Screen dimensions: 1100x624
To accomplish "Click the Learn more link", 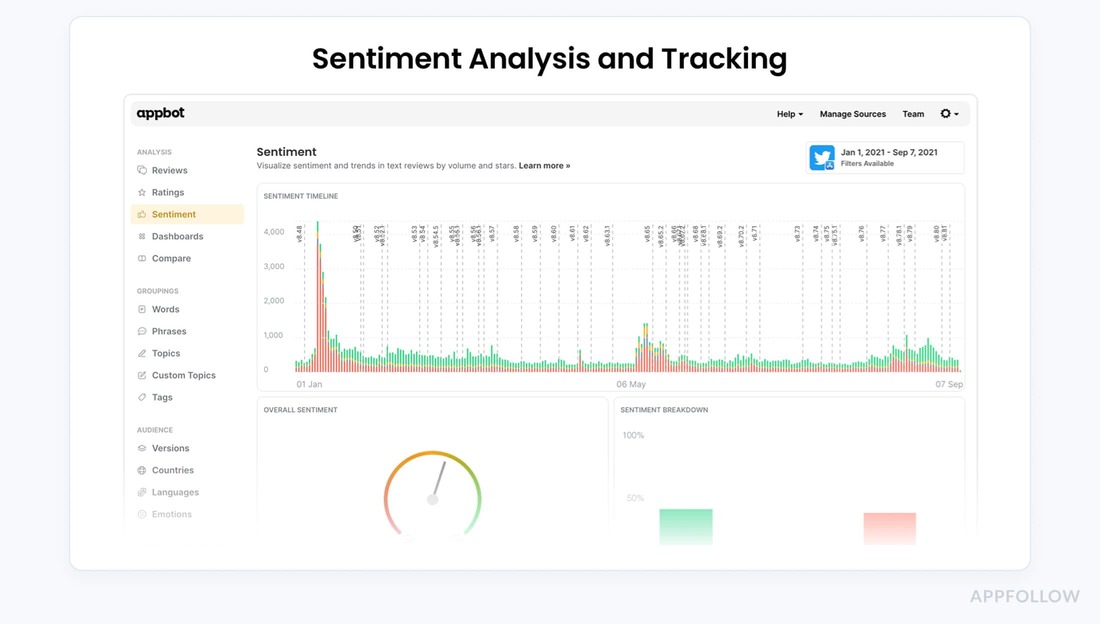I will (x=544, y=165).
